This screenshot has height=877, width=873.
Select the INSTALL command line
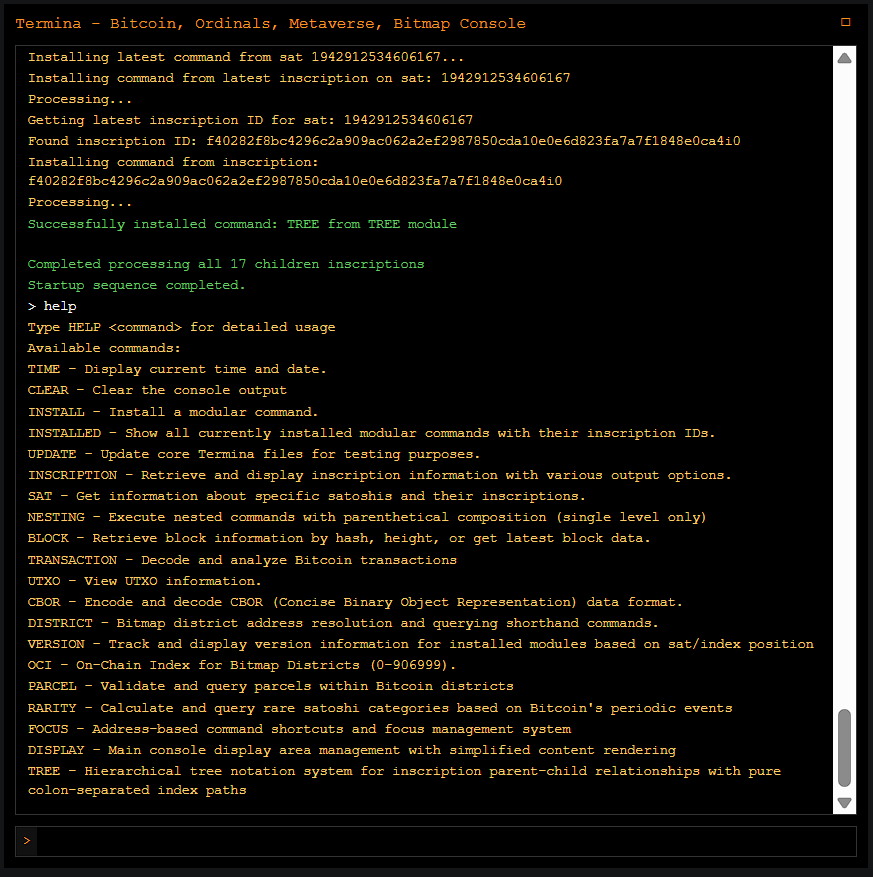pyautogui.click(x=173, y=411)
